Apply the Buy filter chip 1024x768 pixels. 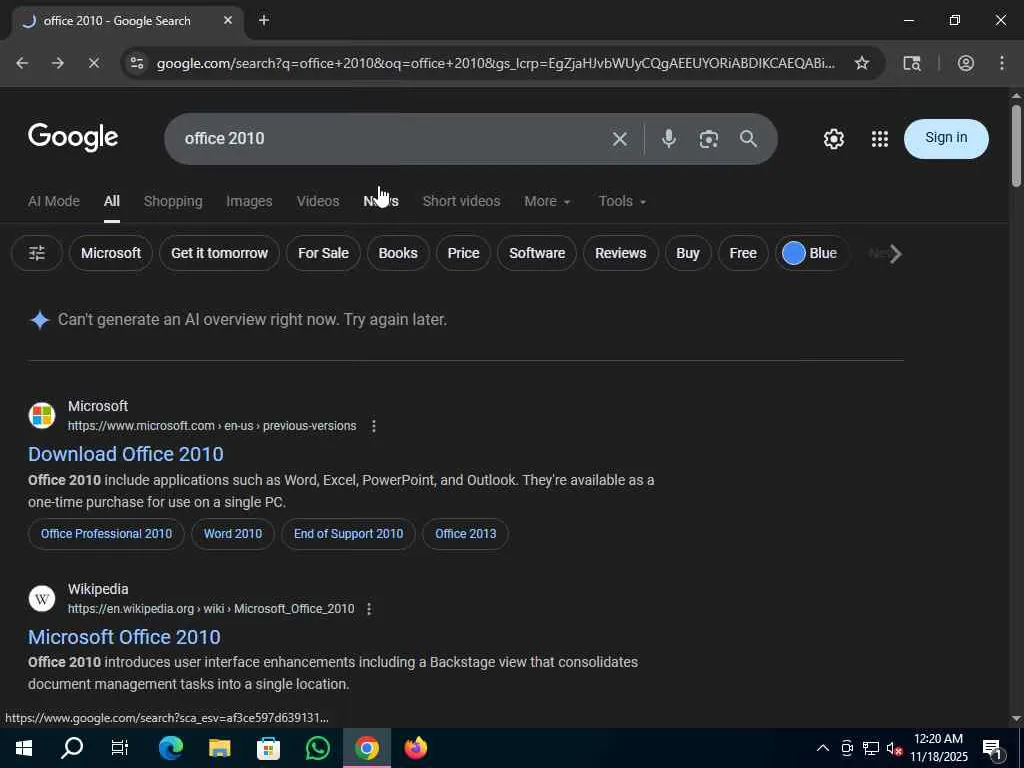pos(688,253)
